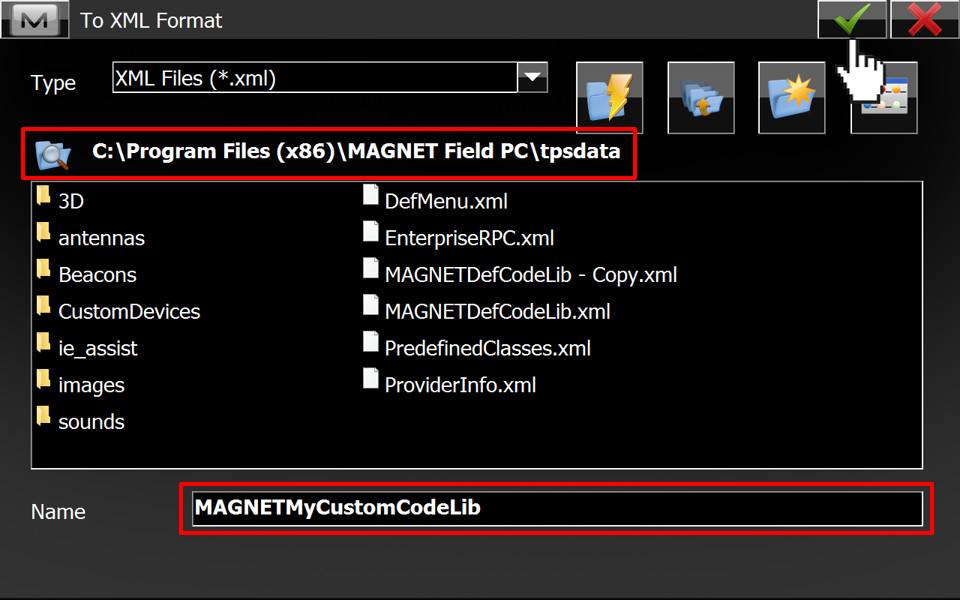Click the folder icon next to CustomDevices

(43, 306)
